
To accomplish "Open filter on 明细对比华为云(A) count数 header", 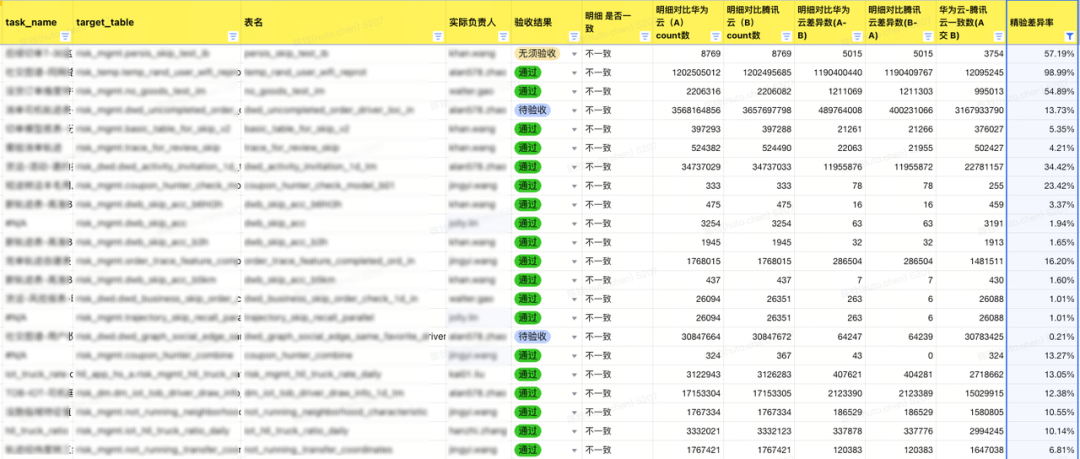I will [716, 37].
